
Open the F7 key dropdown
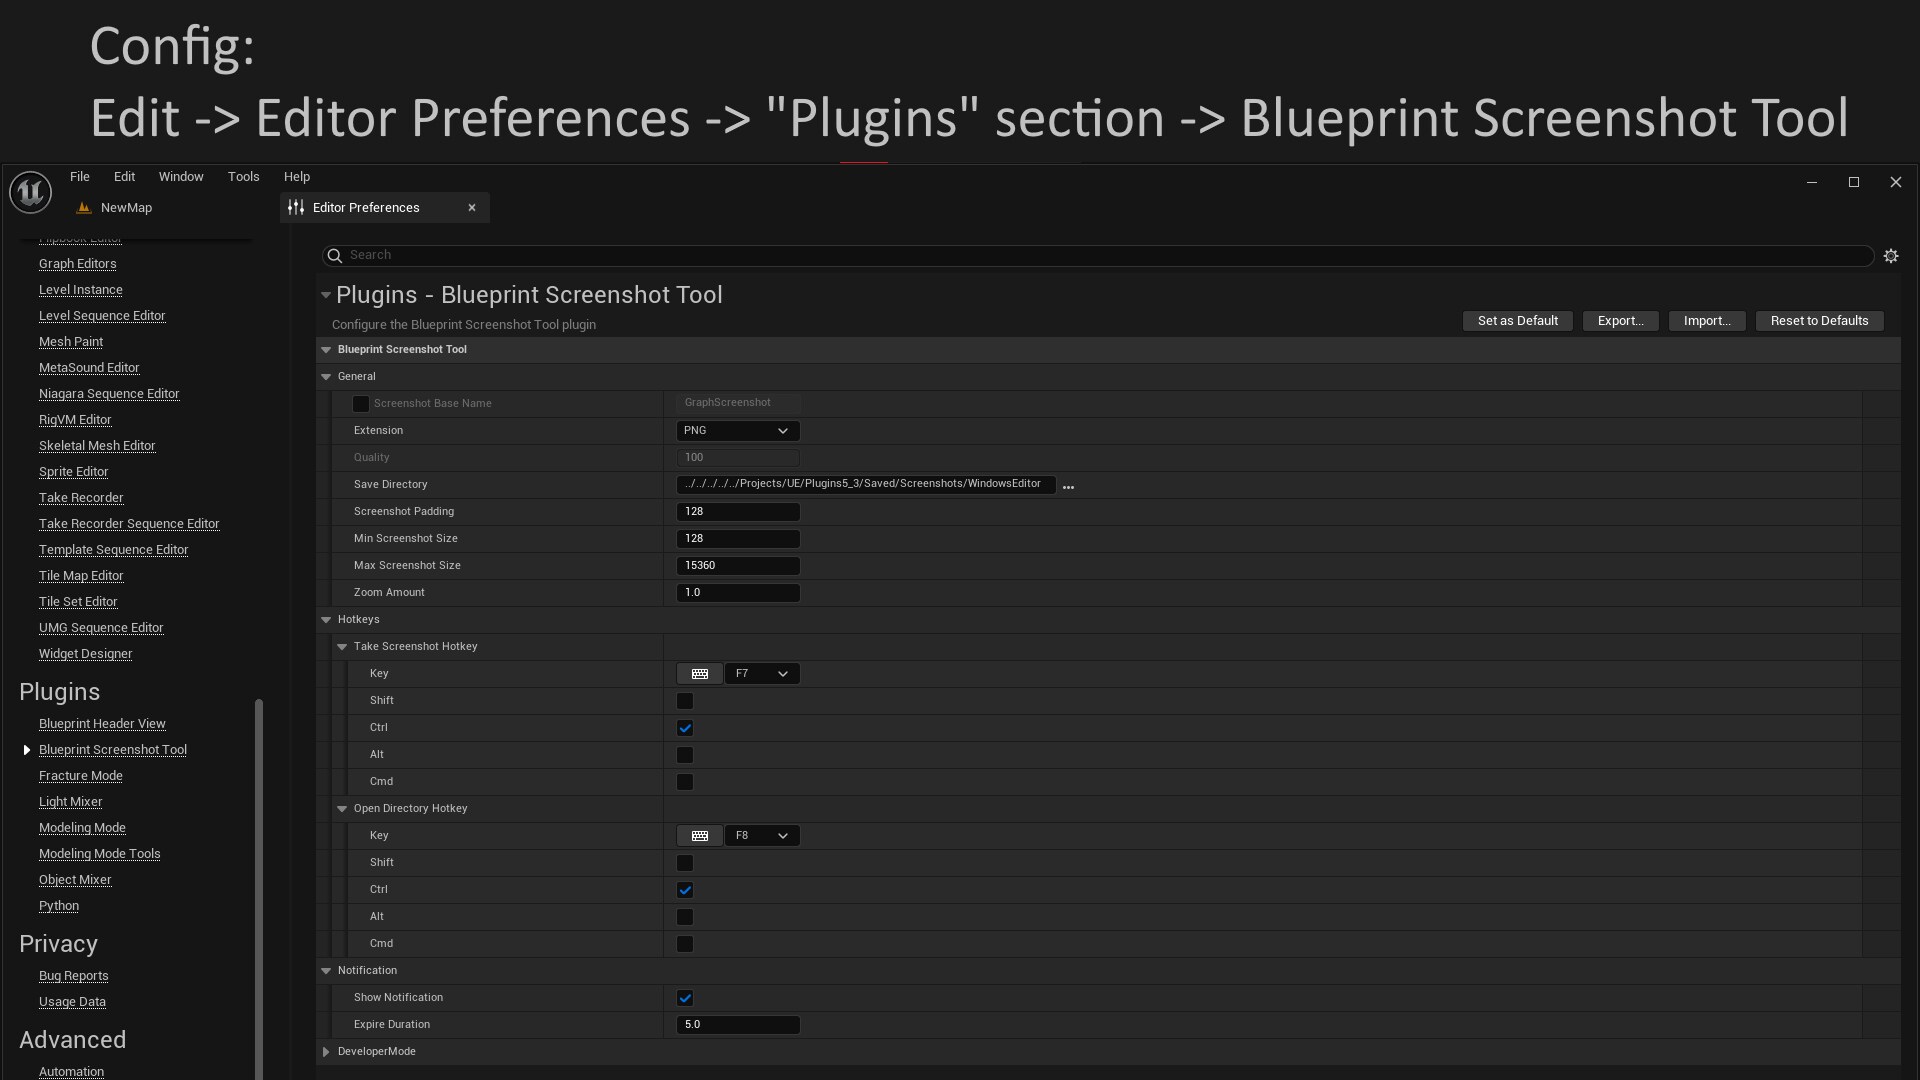click(762, 673)
